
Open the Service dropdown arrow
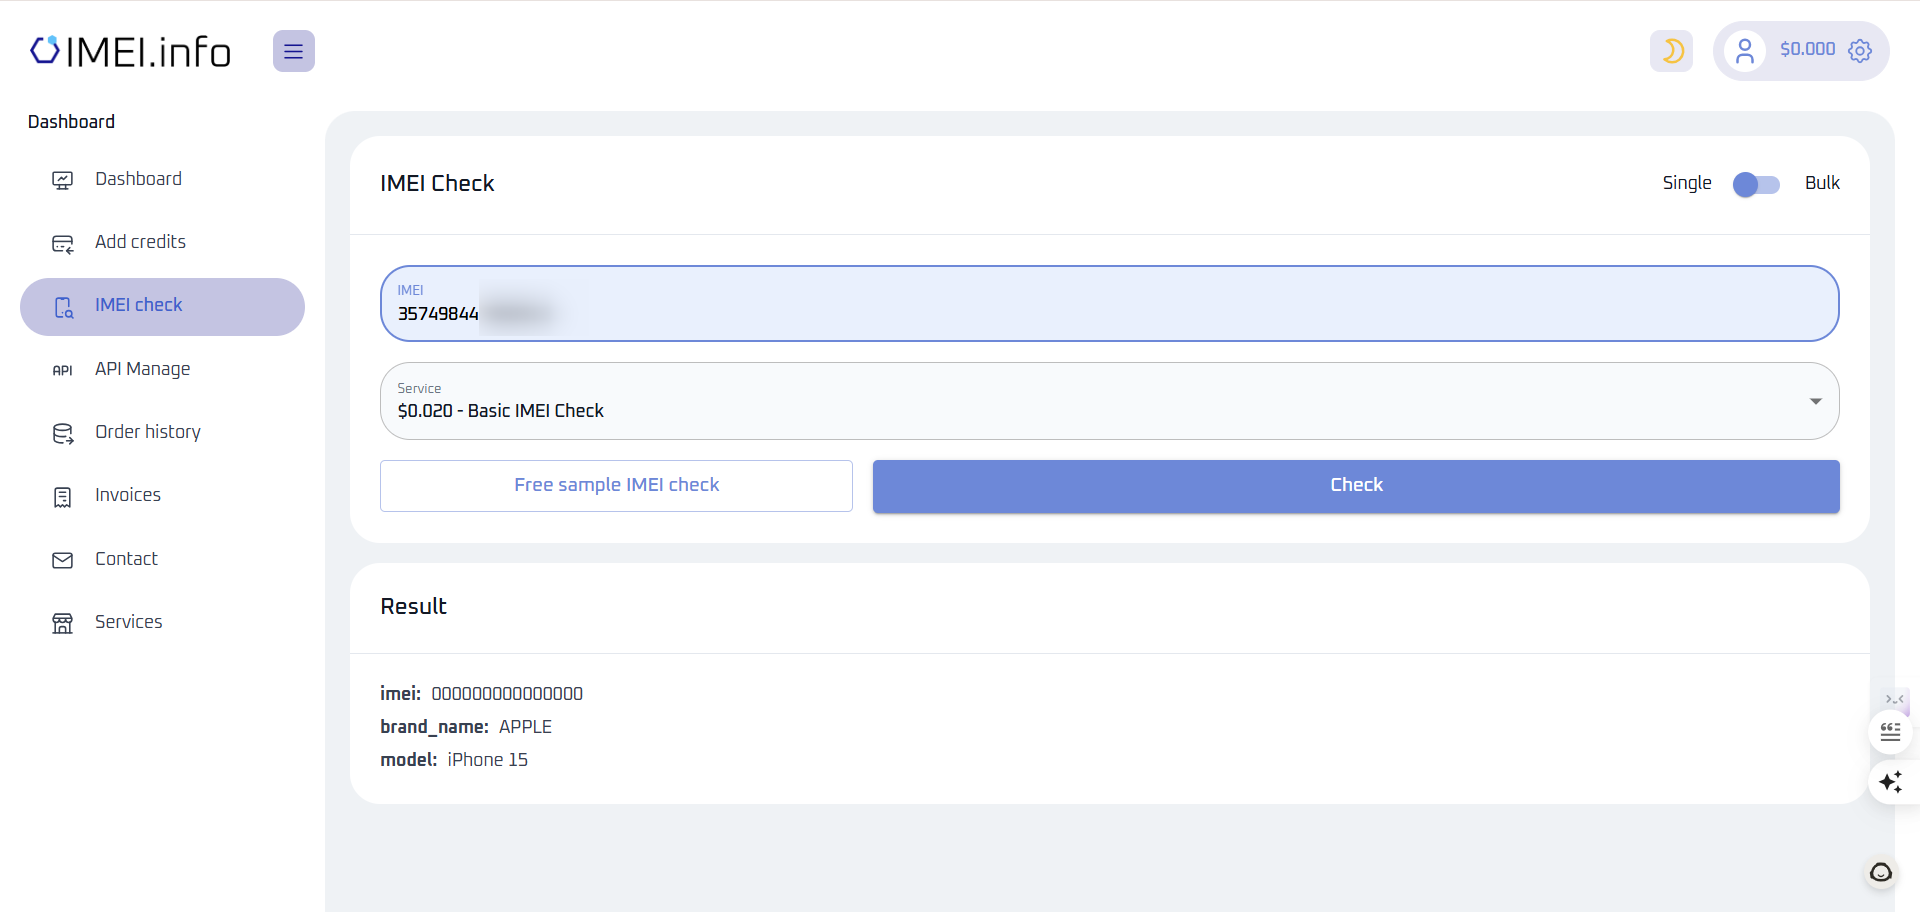pyautogui.click(x=1815, y=401)
